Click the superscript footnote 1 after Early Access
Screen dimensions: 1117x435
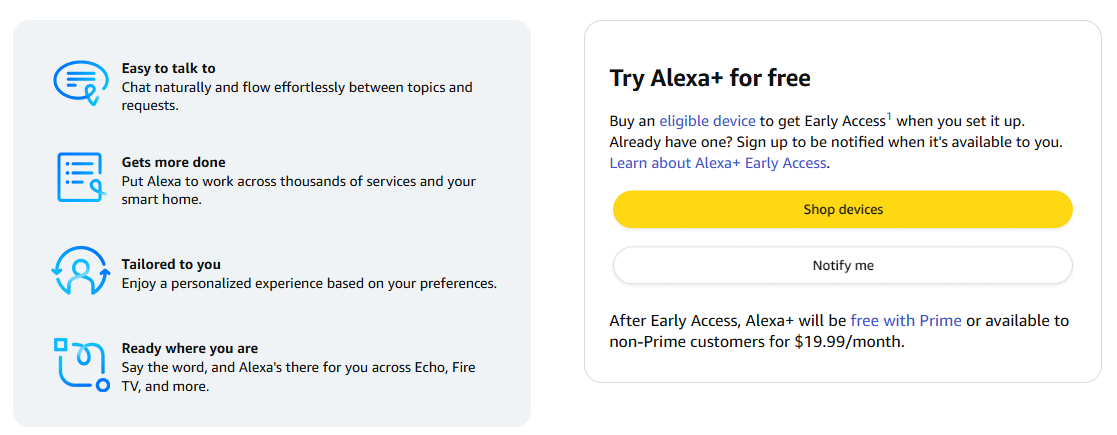click(x=888, y=116)
